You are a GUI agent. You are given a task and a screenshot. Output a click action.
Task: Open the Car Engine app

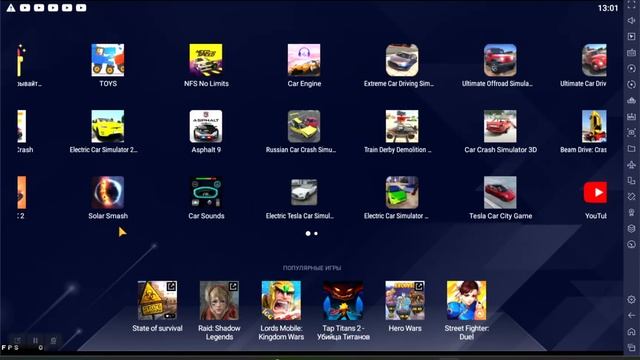pyautogui.click(x=304, y=60)
